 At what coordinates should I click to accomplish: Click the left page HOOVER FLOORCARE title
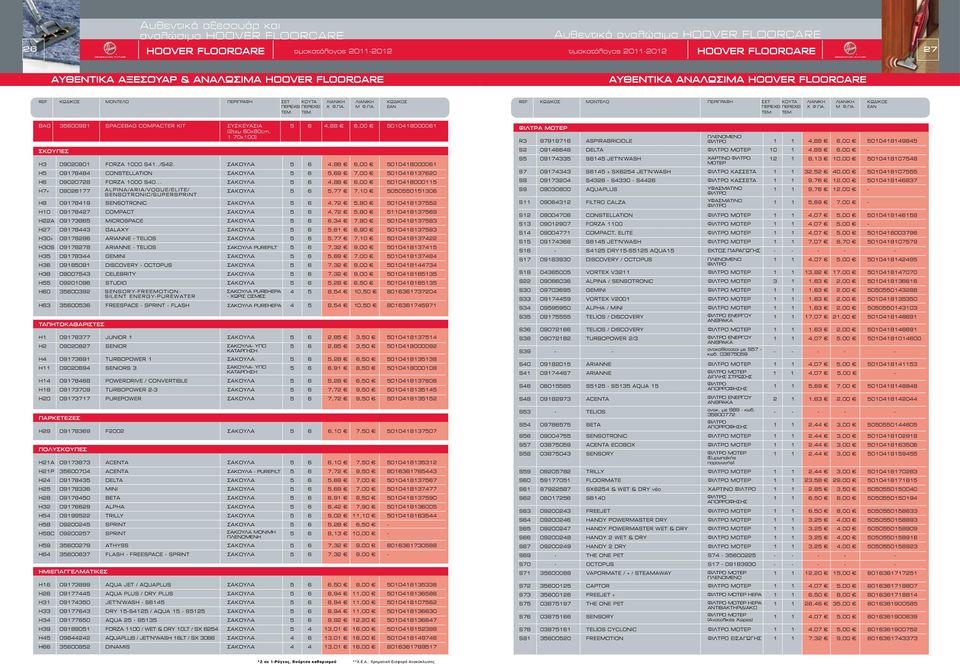click(206, 51)
